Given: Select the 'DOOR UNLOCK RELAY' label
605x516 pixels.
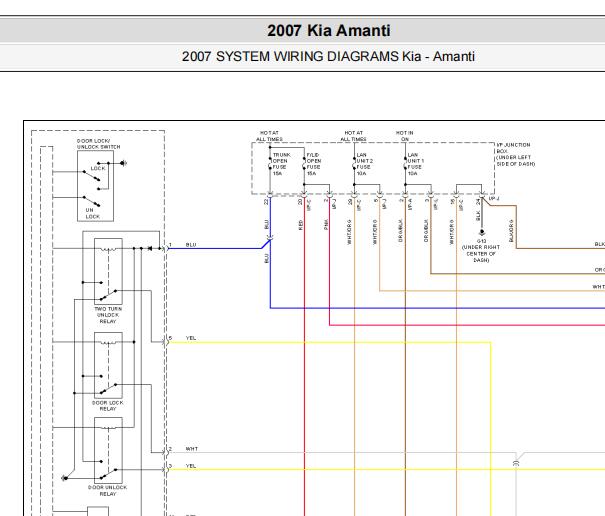Looking at the screenshot, I should [x=108, y=491].
